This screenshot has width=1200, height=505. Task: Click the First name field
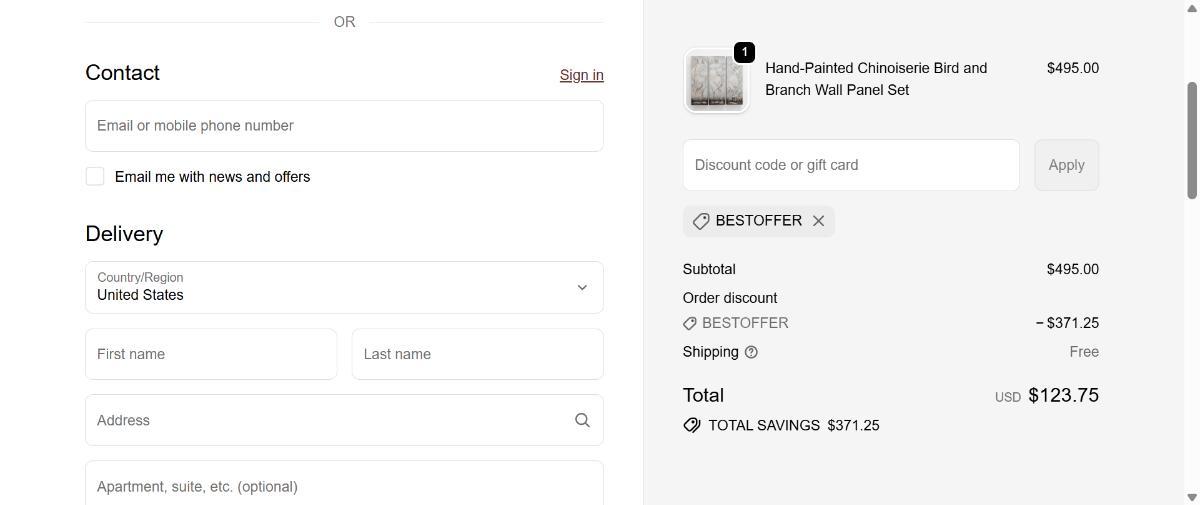tap(211, 354)
